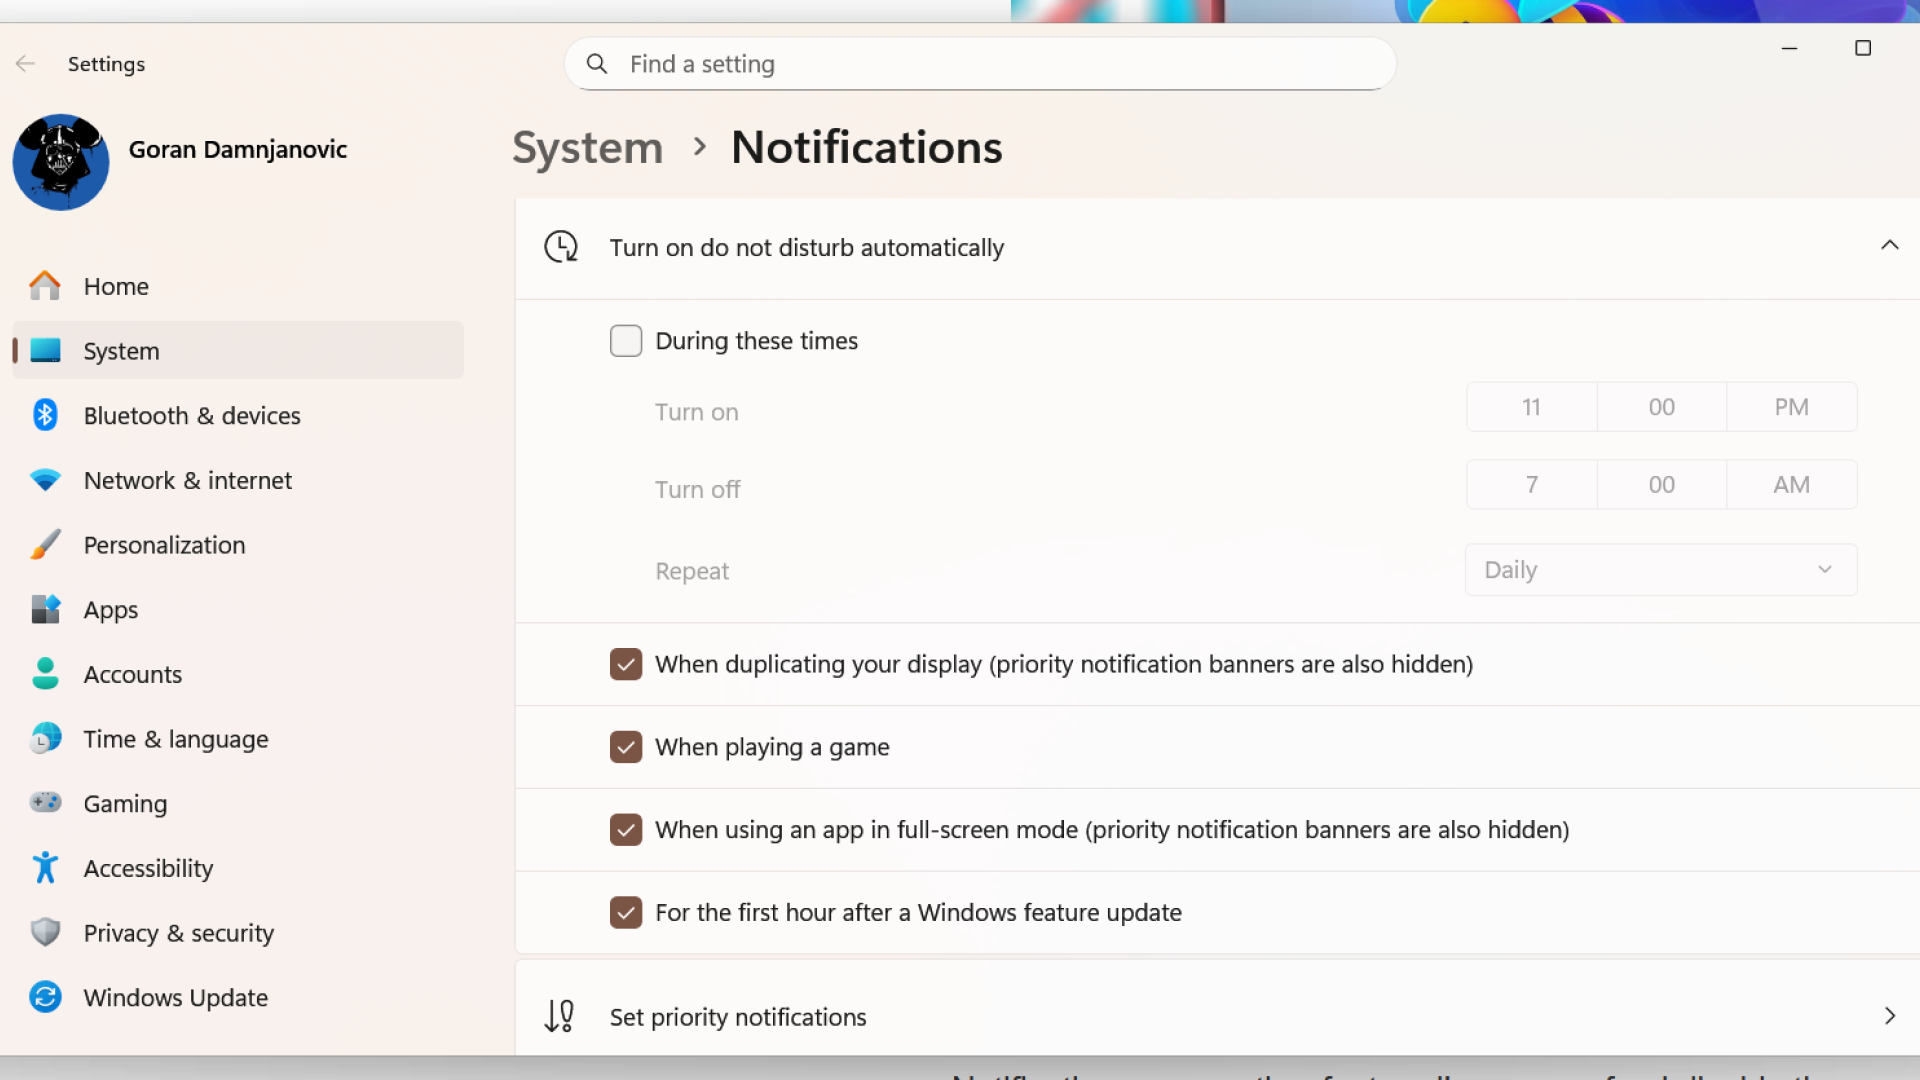Uncheck When duplicating your display
1920x1080 pixels.
[626, 664]
